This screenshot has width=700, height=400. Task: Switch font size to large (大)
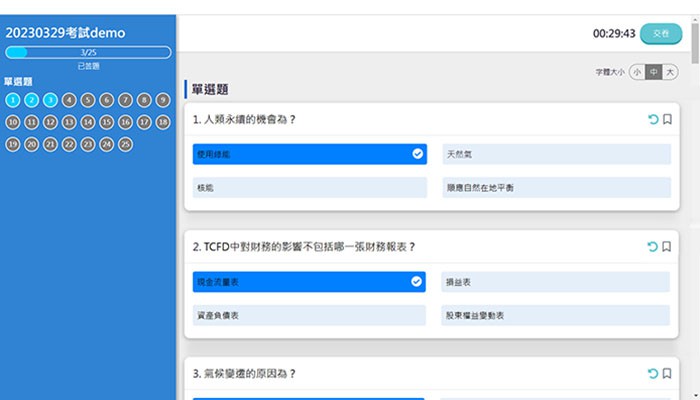coord(670,72)
